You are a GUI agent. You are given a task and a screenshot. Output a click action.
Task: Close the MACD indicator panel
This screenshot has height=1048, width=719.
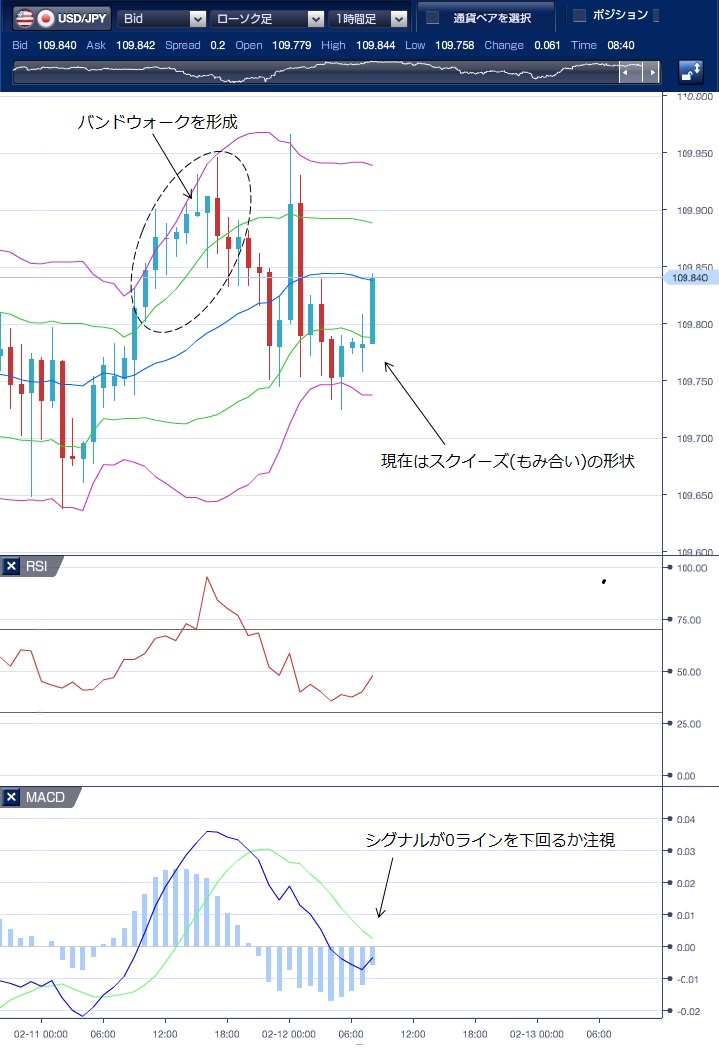[x=12, y=797]
